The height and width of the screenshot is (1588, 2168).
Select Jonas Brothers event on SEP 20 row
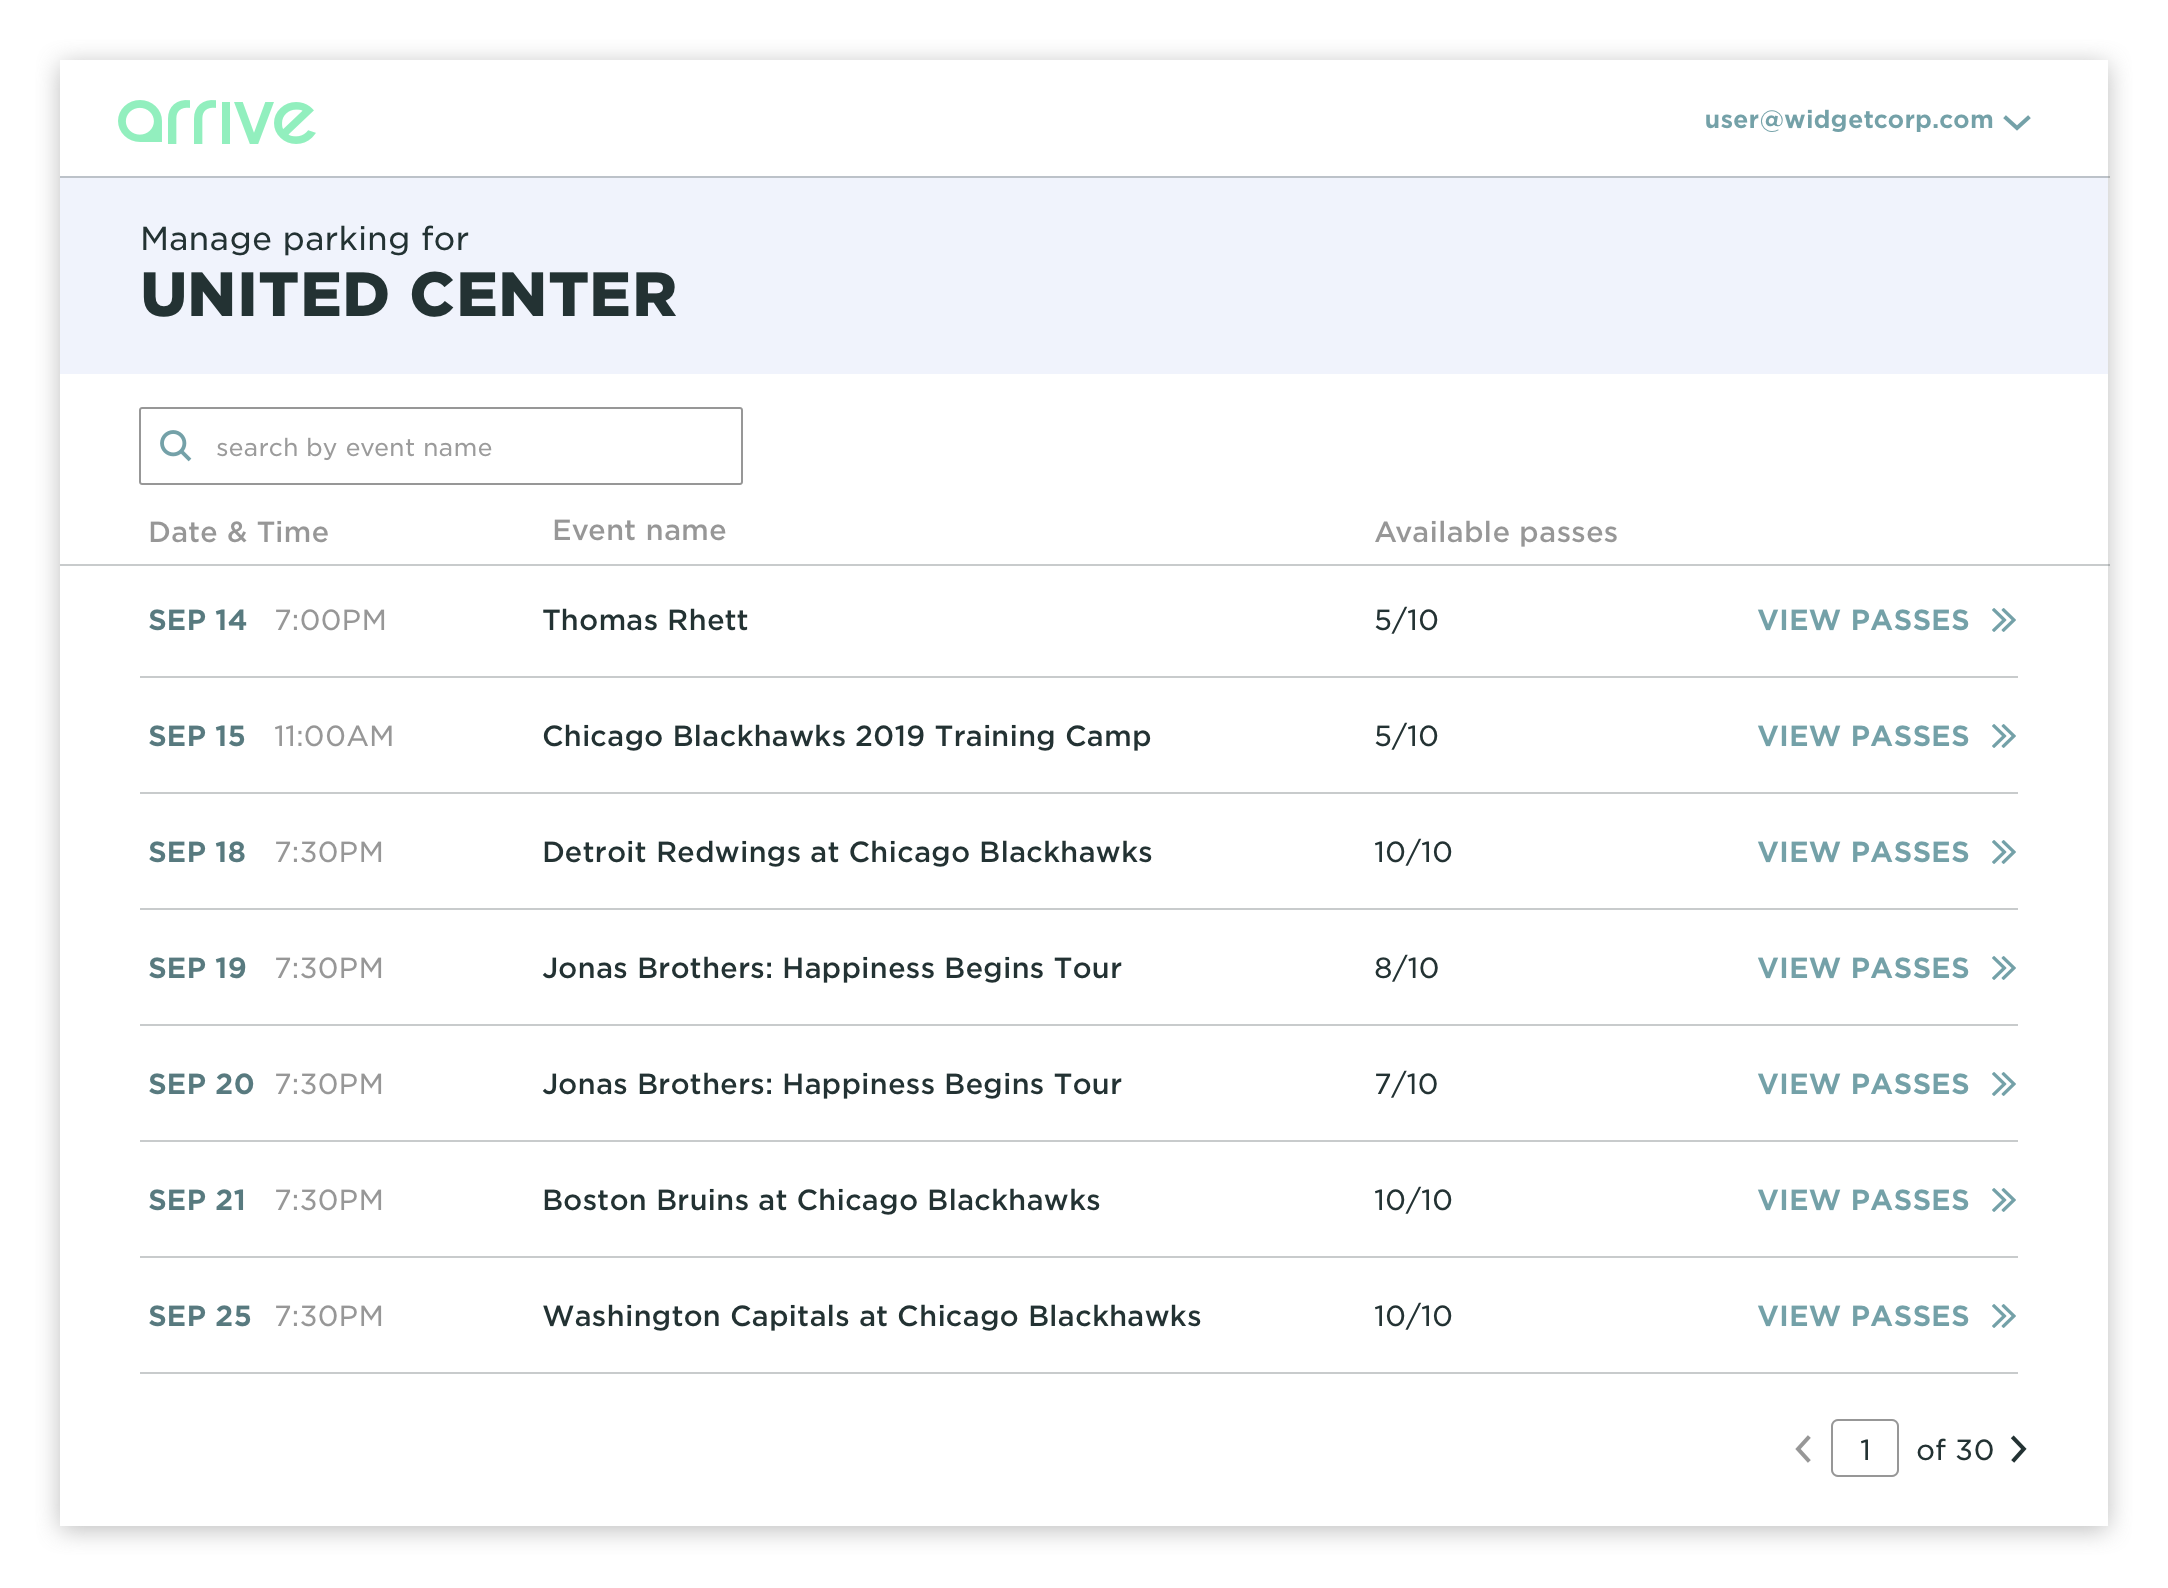832,1084
